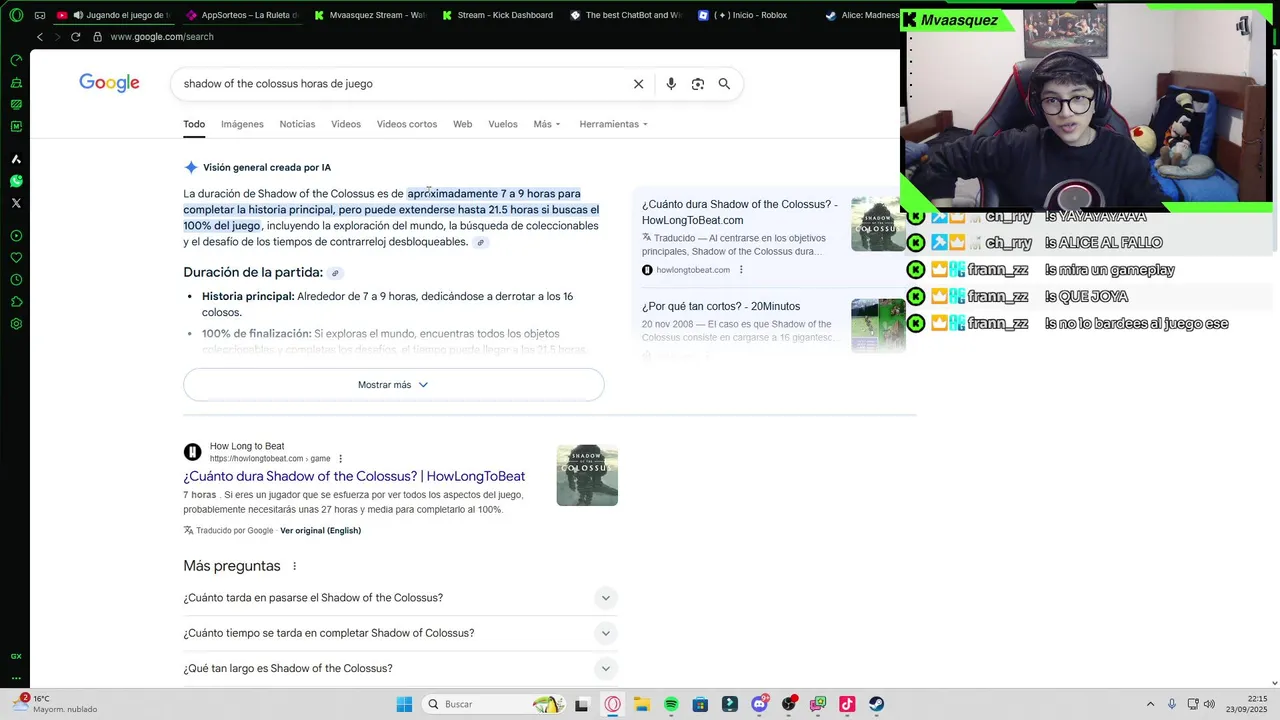Switch to AppSorteos La Ruleta browser tab

click(x=242, y=15)
